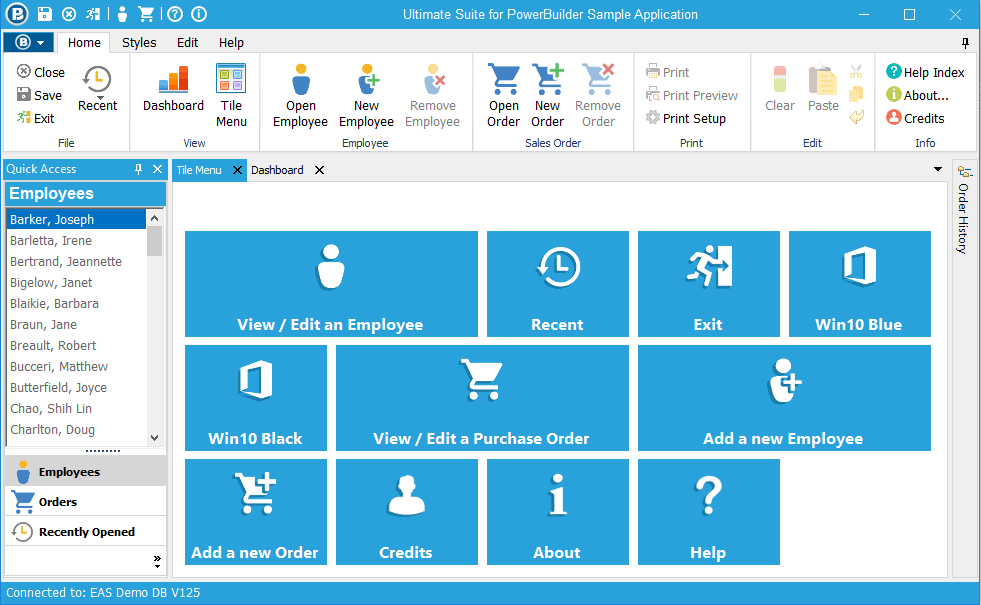
Task: Select employee Bertrand, Jeannette in list
Action: 76,262
